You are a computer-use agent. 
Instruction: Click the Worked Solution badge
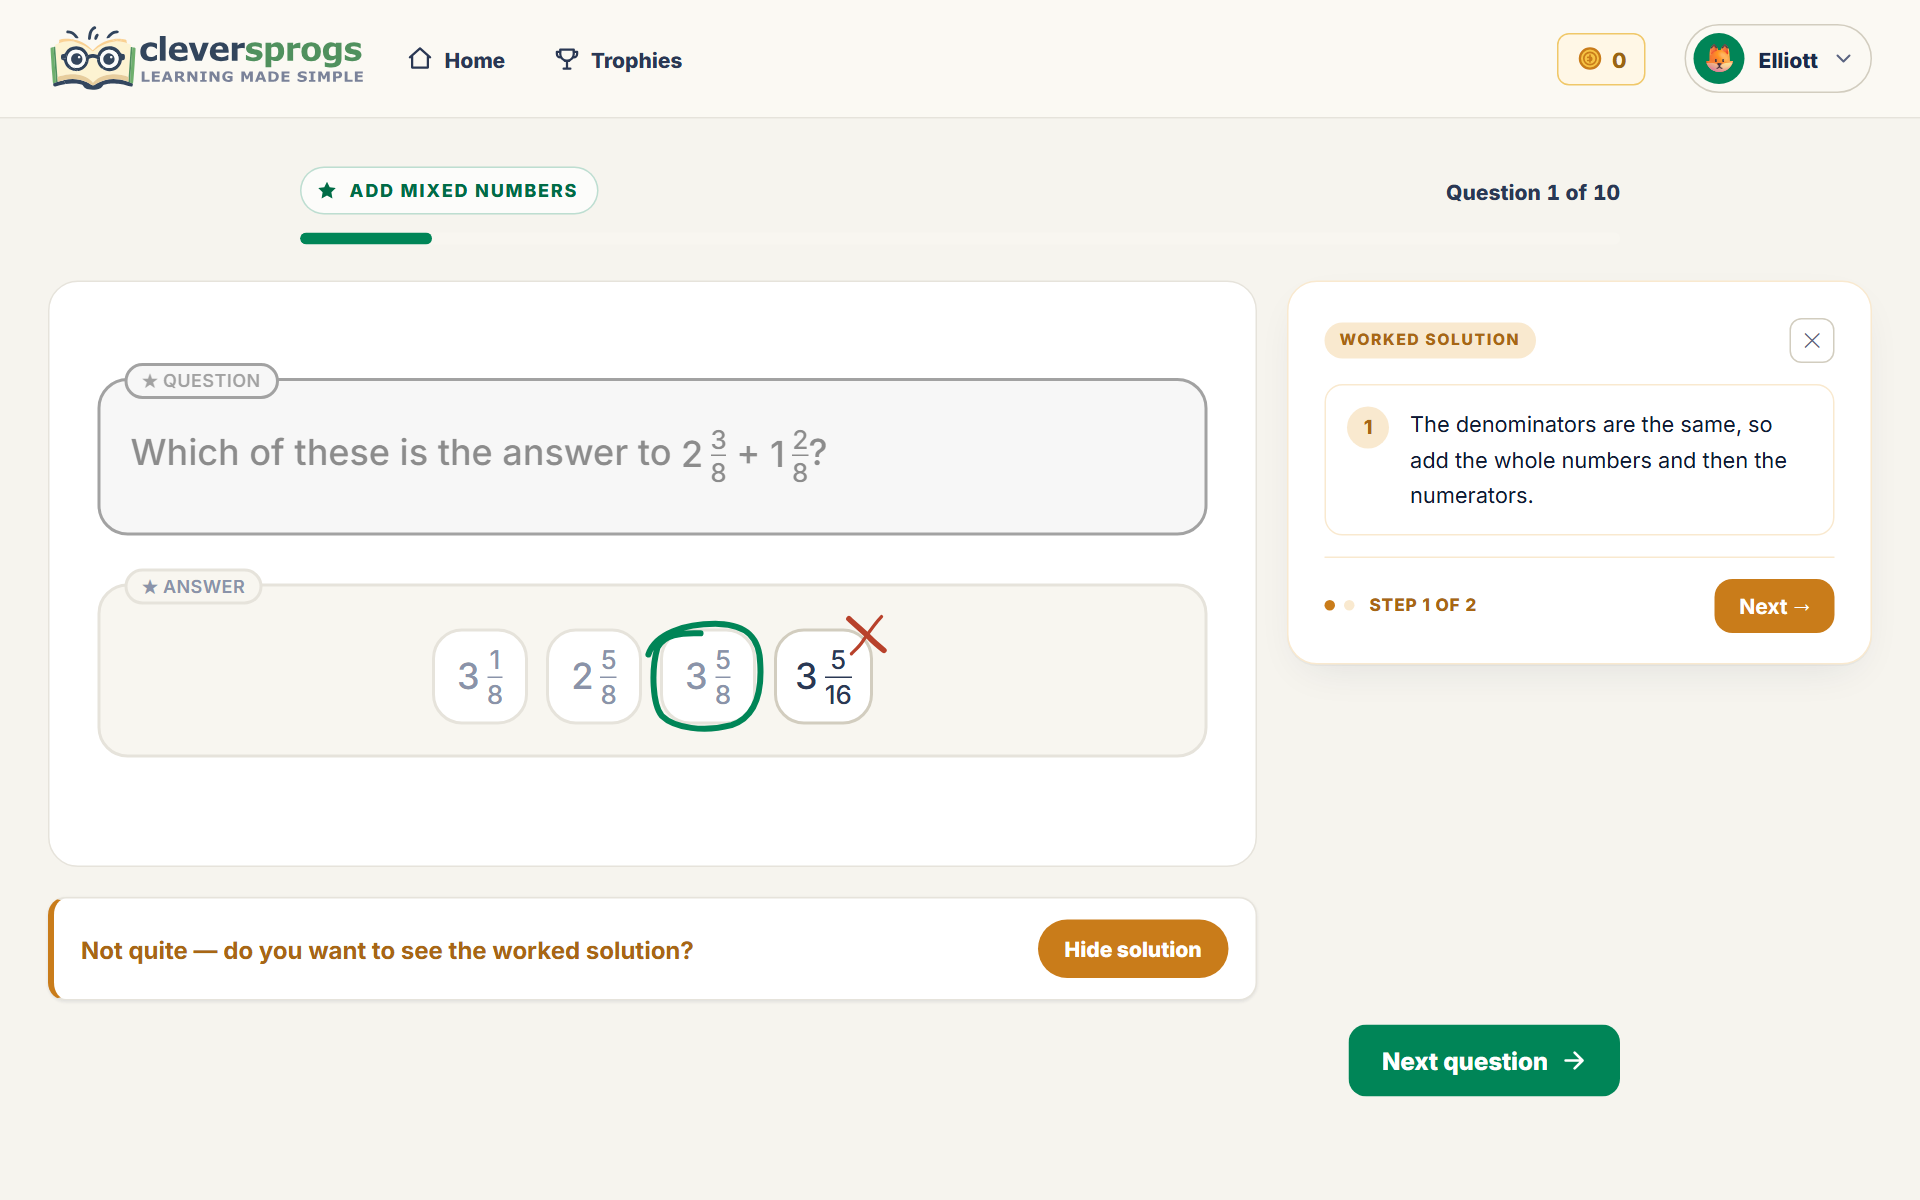coord(1430,340)
